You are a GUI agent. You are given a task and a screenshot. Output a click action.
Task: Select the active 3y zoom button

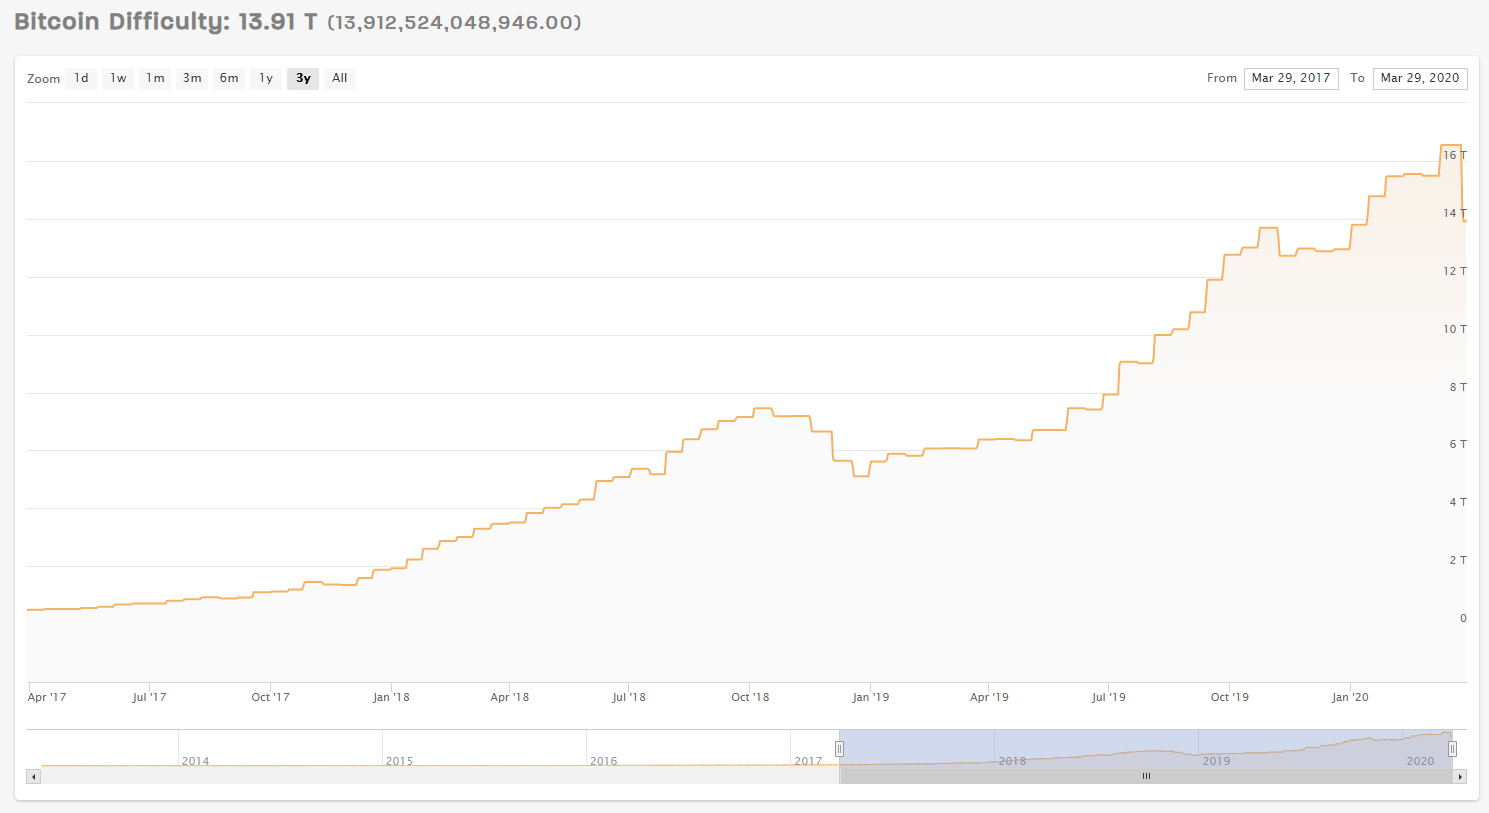tap(303, 78)
